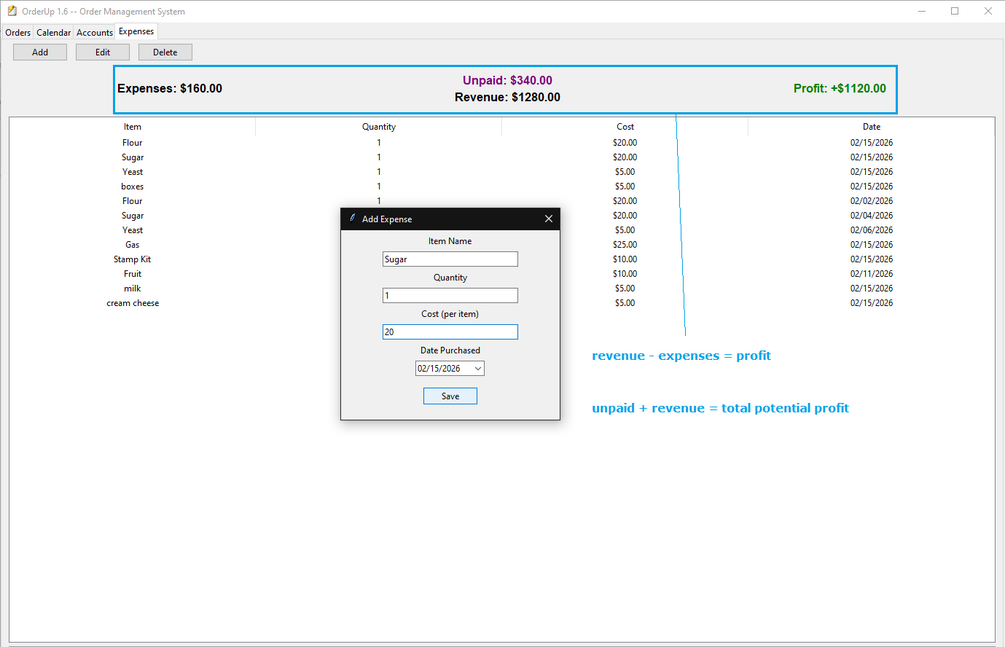Open the Calendar tab
Screen dimensions: 1005x647
[53, 32]
